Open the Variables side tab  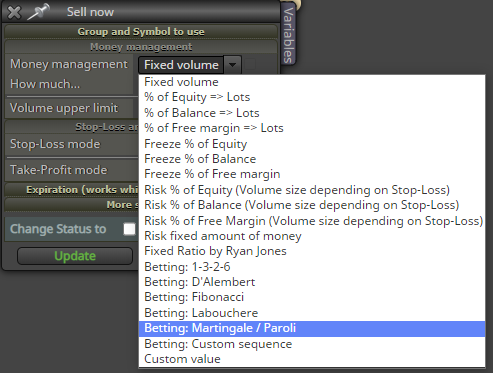point(288,35)
